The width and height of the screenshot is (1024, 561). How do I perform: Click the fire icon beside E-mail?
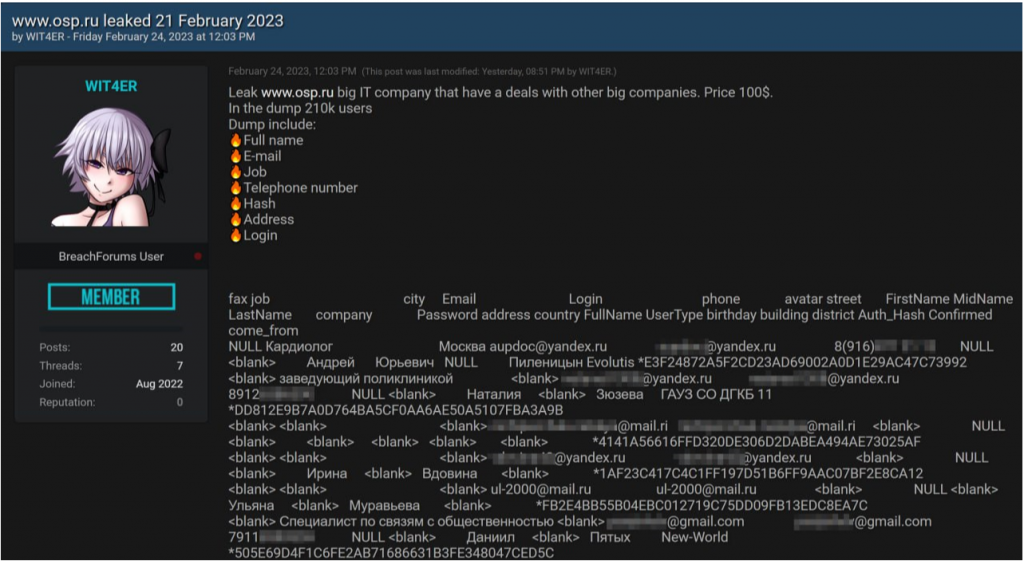[x=235, y=156]
